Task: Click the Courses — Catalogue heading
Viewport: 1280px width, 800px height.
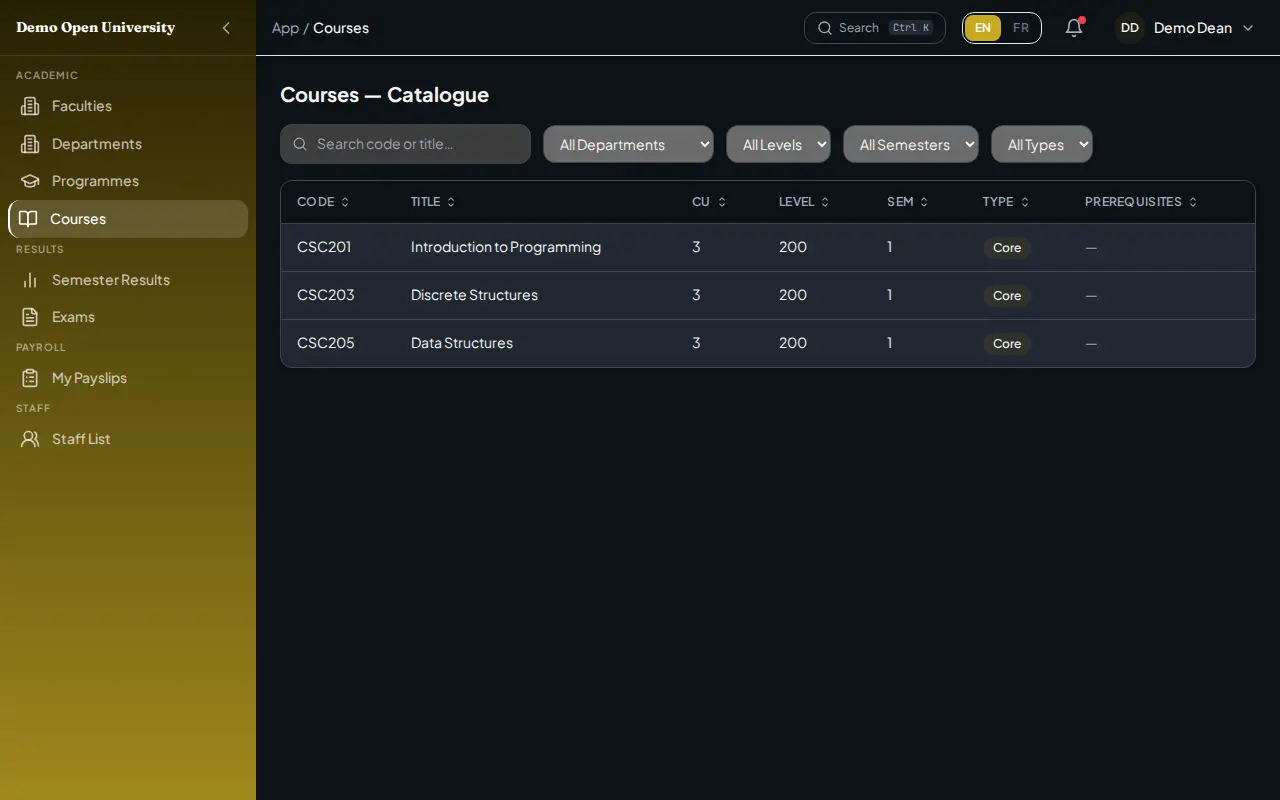Action: 384,95
